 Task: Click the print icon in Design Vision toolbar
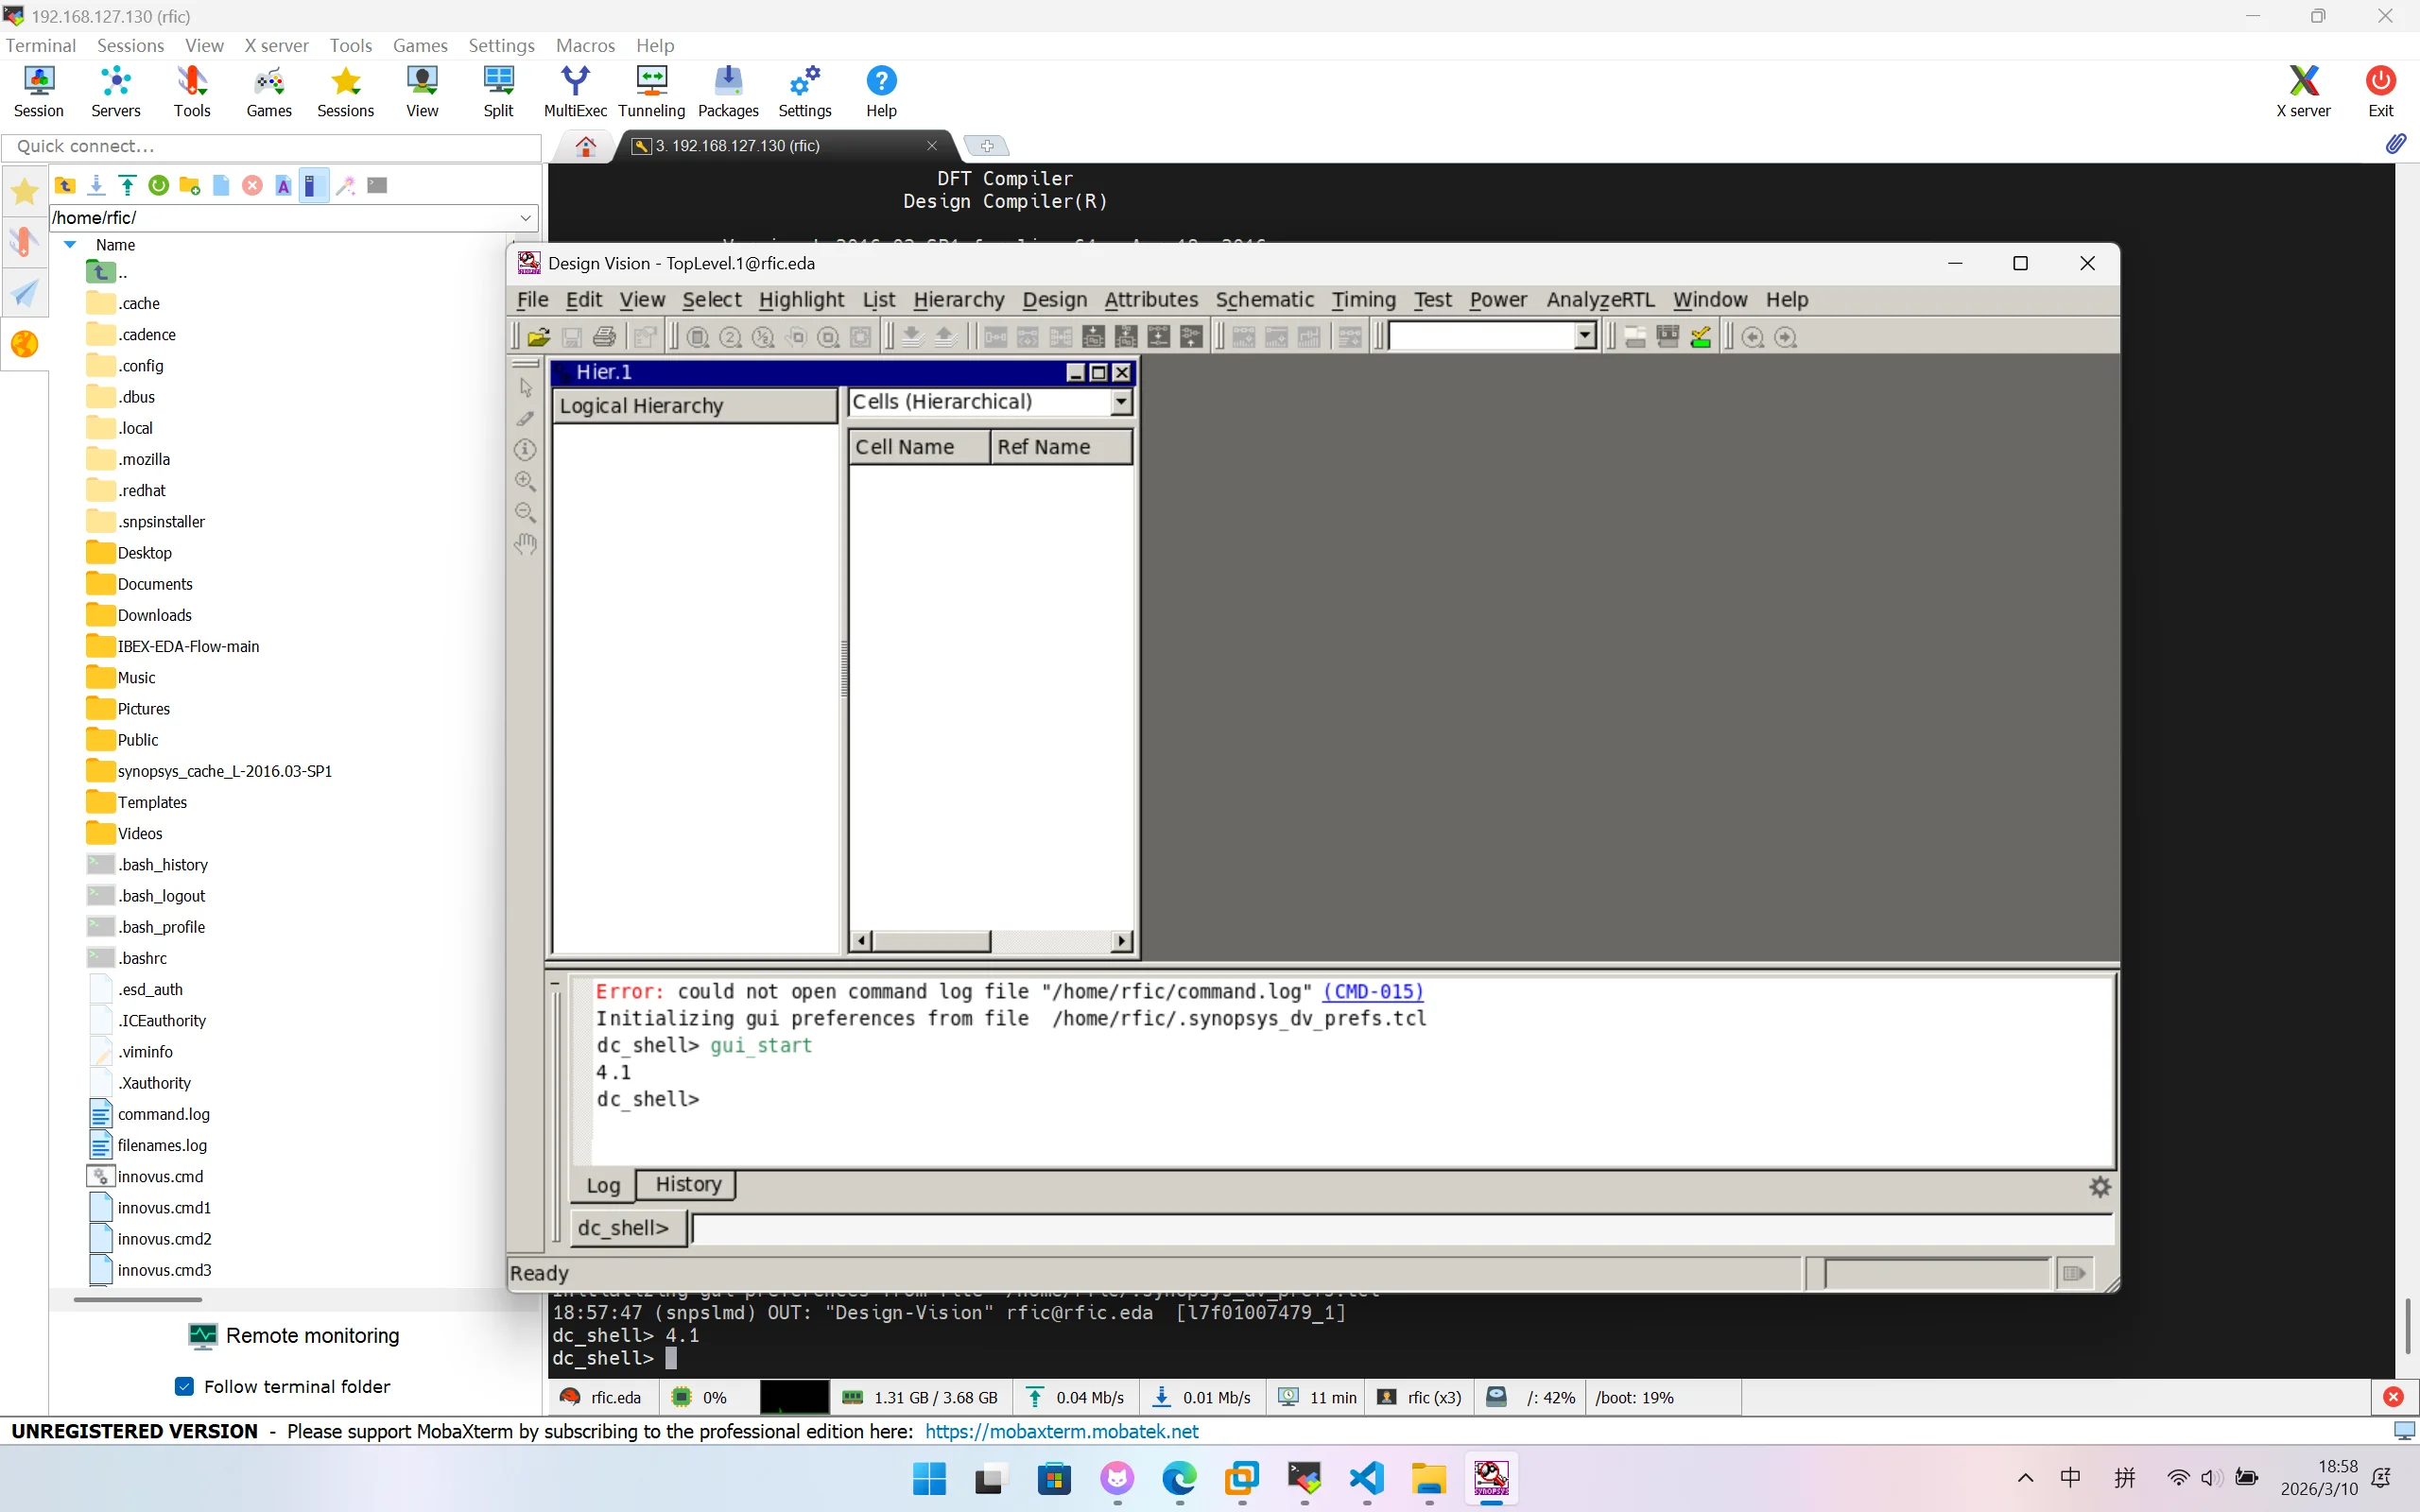[604, 337]
